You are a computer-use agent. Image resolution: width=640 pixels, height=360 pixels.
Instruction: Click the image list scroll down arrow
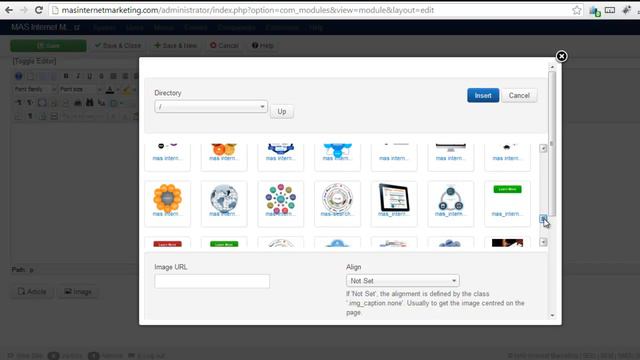543,242
